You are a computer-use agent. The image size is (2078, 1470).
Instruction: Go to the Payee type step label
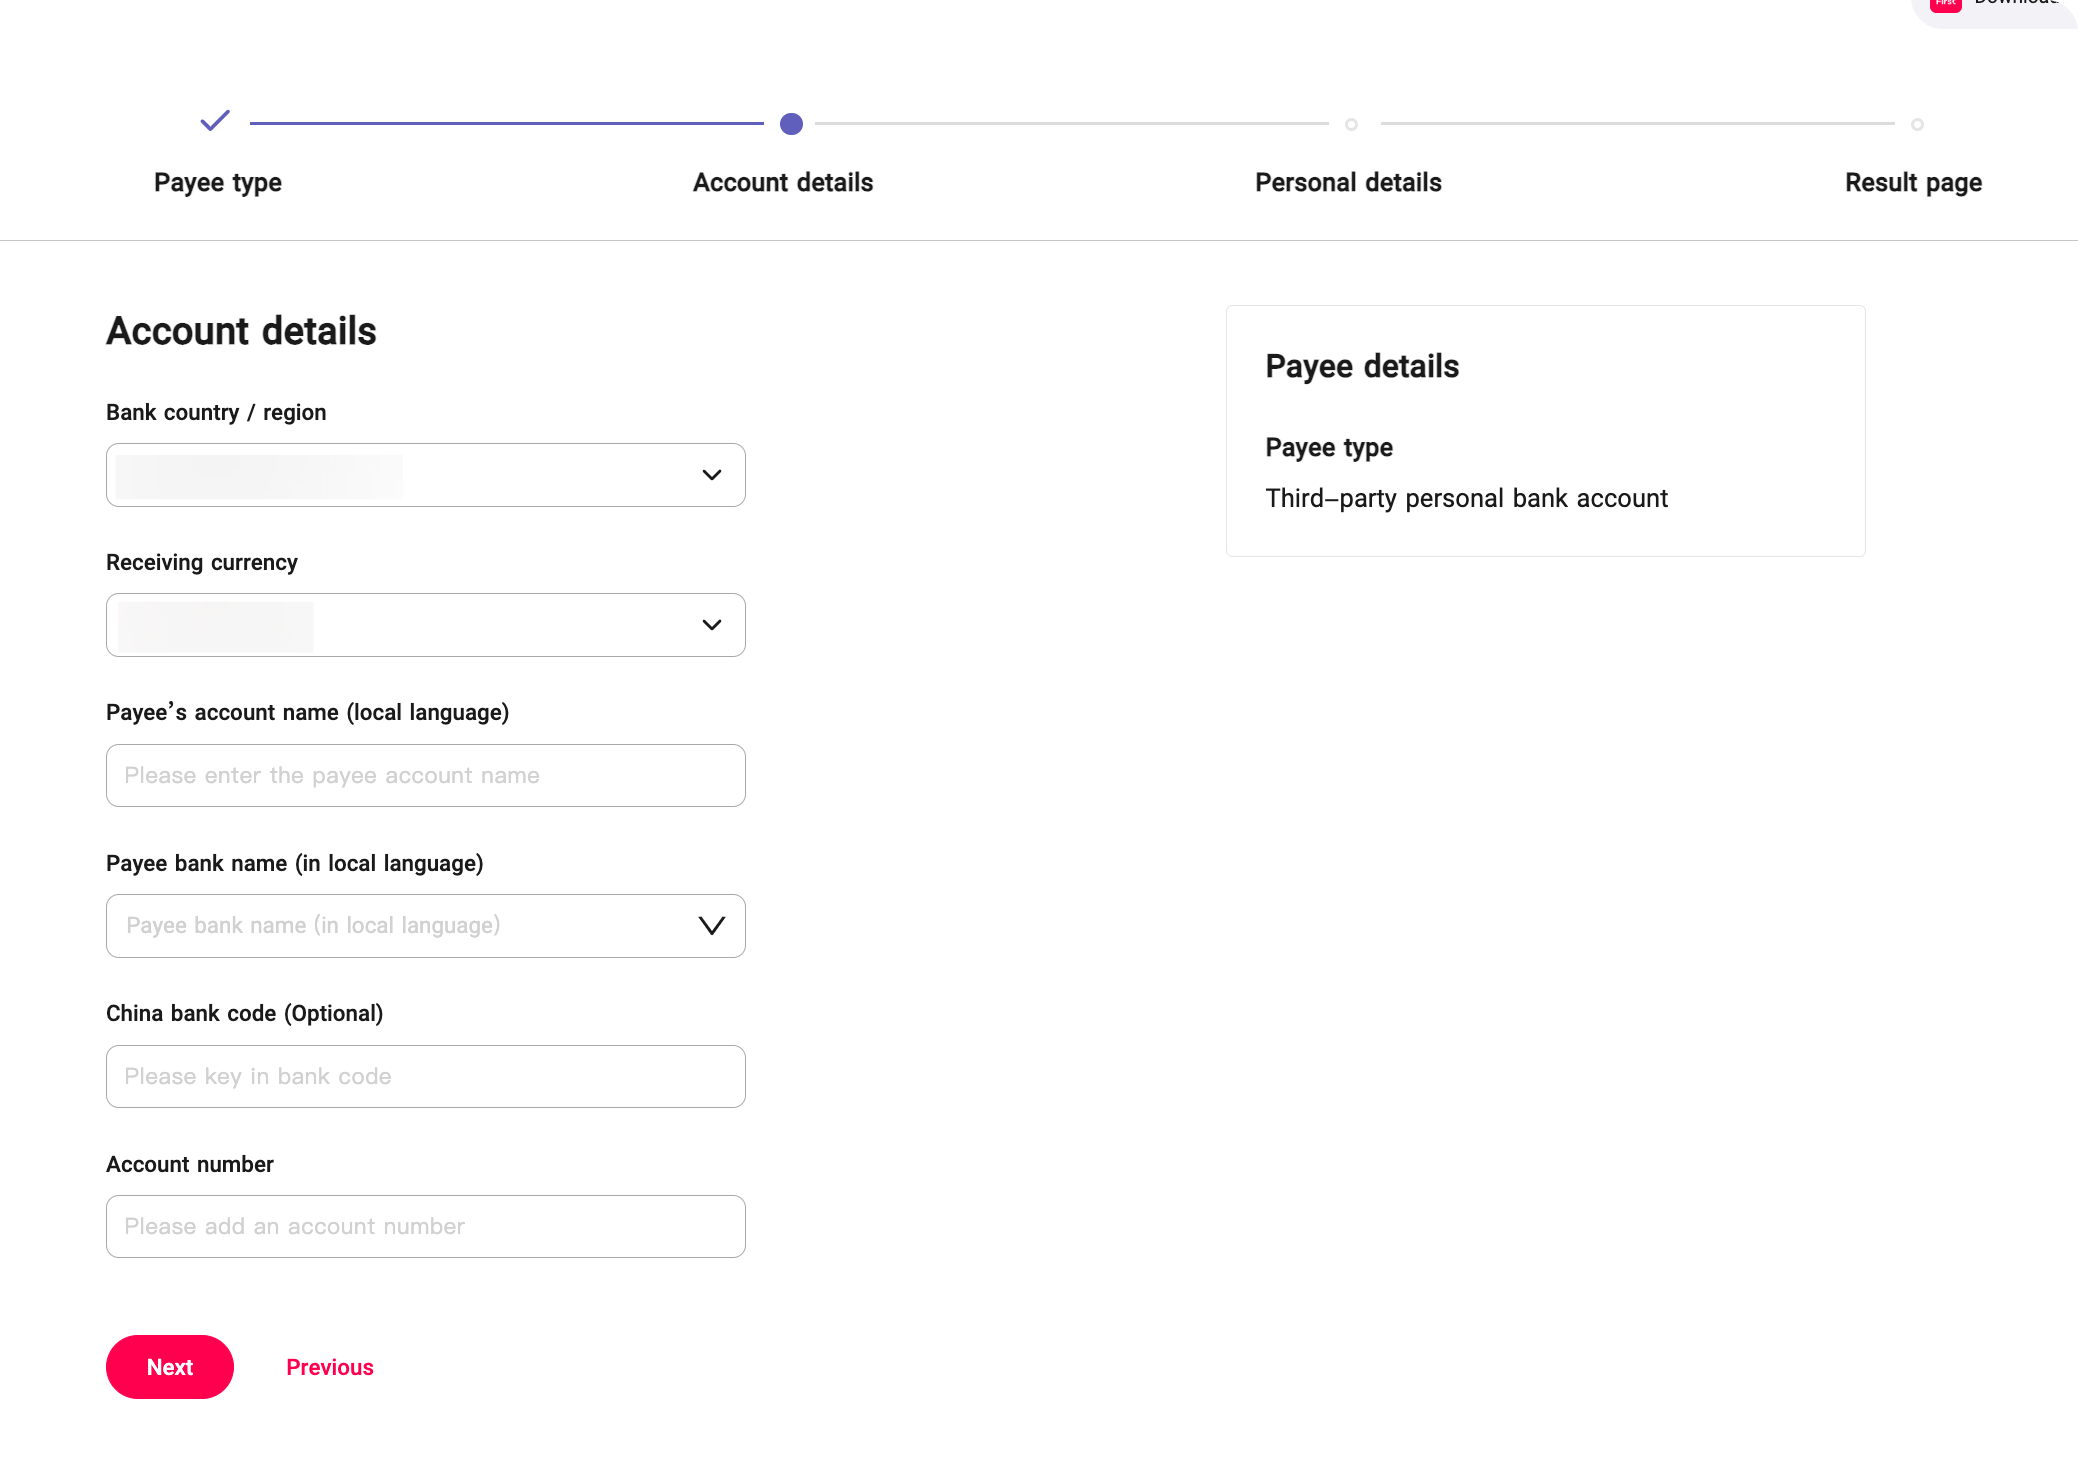pyautogui.click(x=218, y=183)
